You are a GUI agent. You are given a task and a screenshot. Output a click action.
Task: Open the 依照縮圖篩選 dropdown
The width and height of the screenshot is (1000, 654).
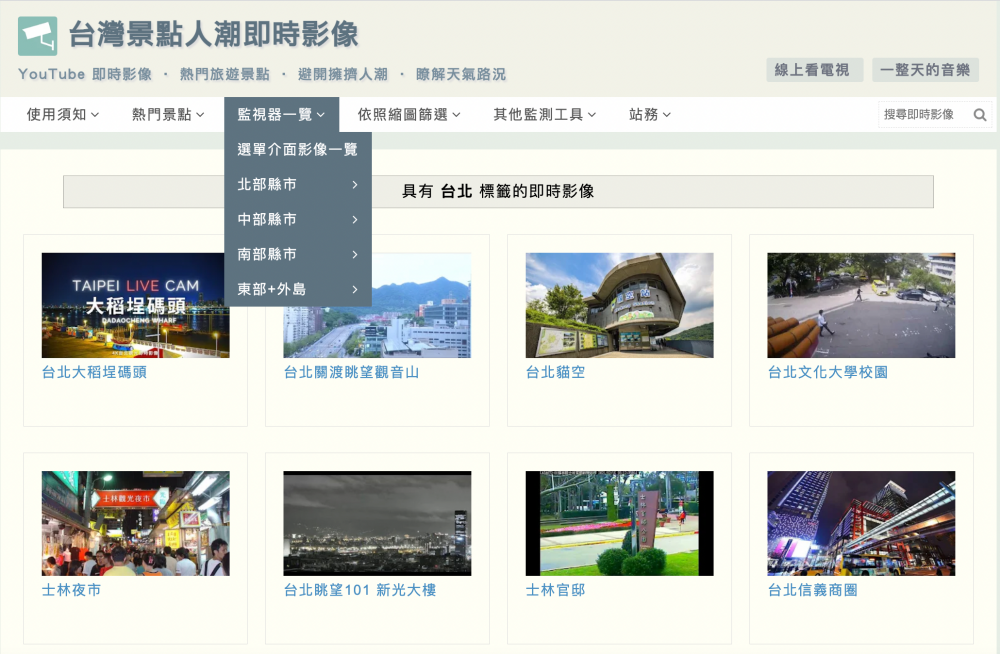(409, 115)
